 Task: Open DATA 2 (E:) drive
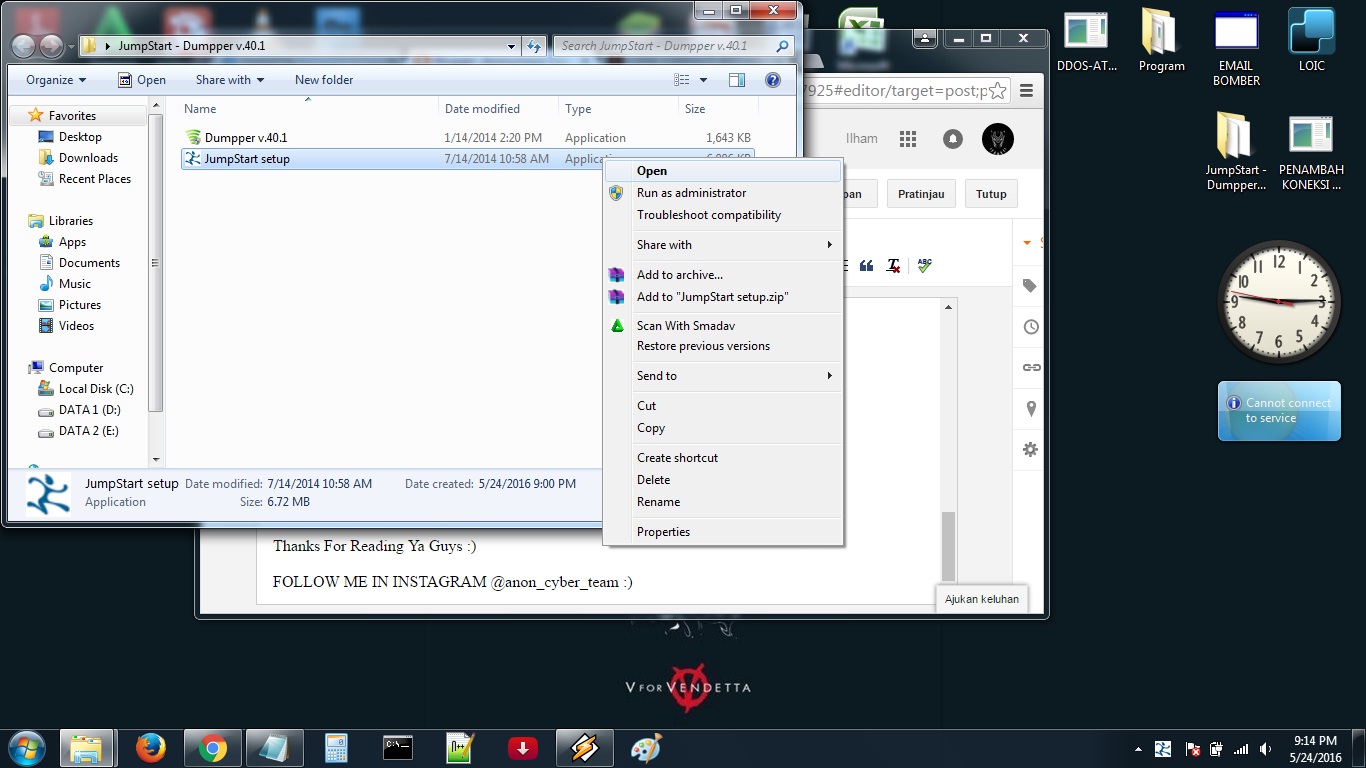(89, 431)
